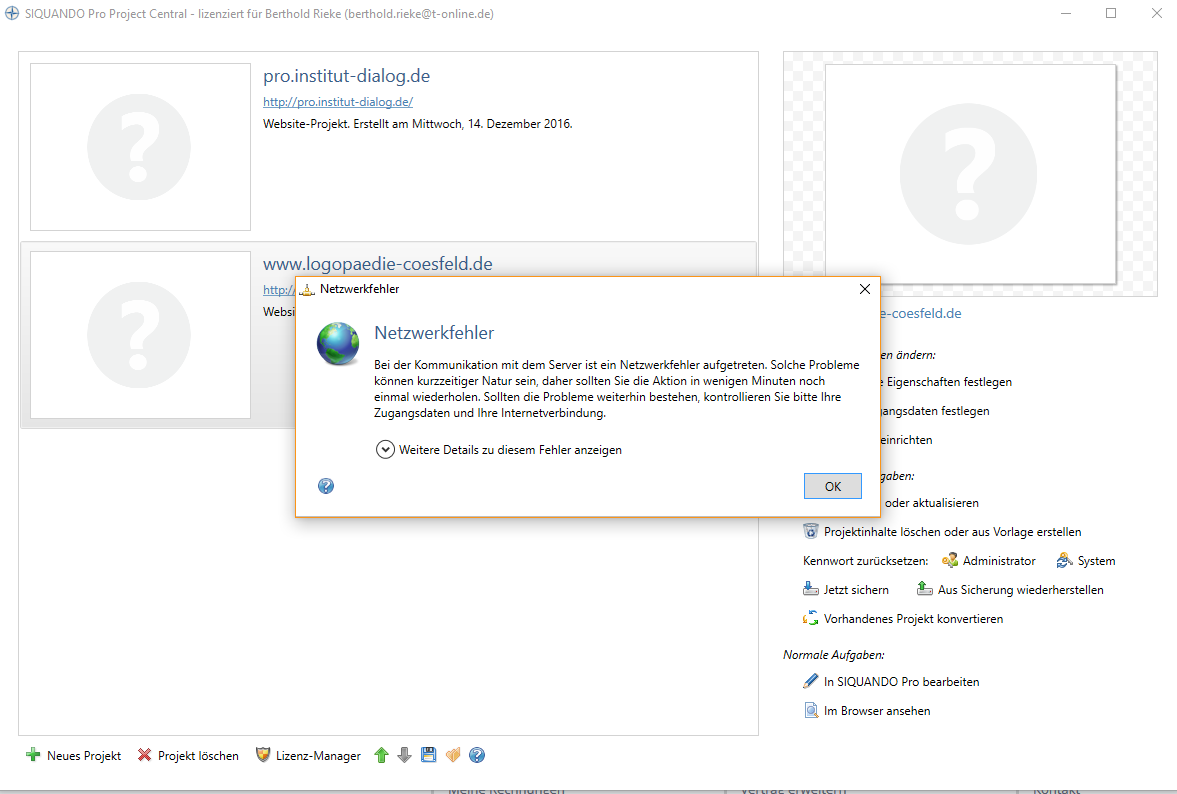Maximize the Project Central window
This screenshot has width=1177, height=794.
1111,14
